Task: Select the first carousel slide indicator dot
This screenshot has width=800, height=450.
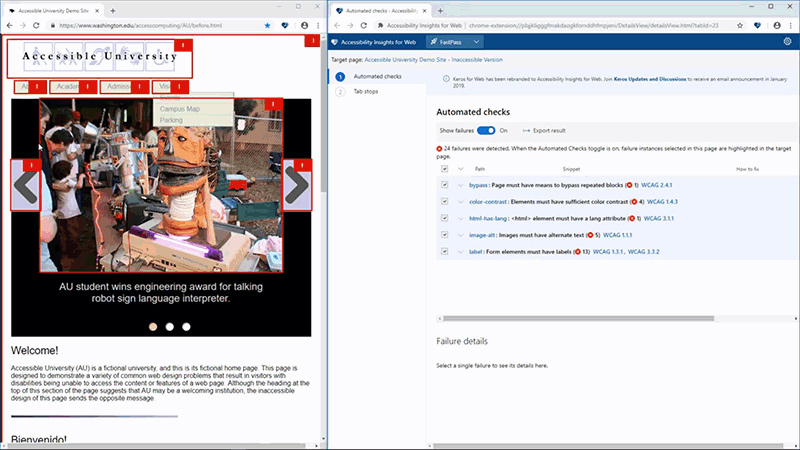Action: [x=153, y=326]
